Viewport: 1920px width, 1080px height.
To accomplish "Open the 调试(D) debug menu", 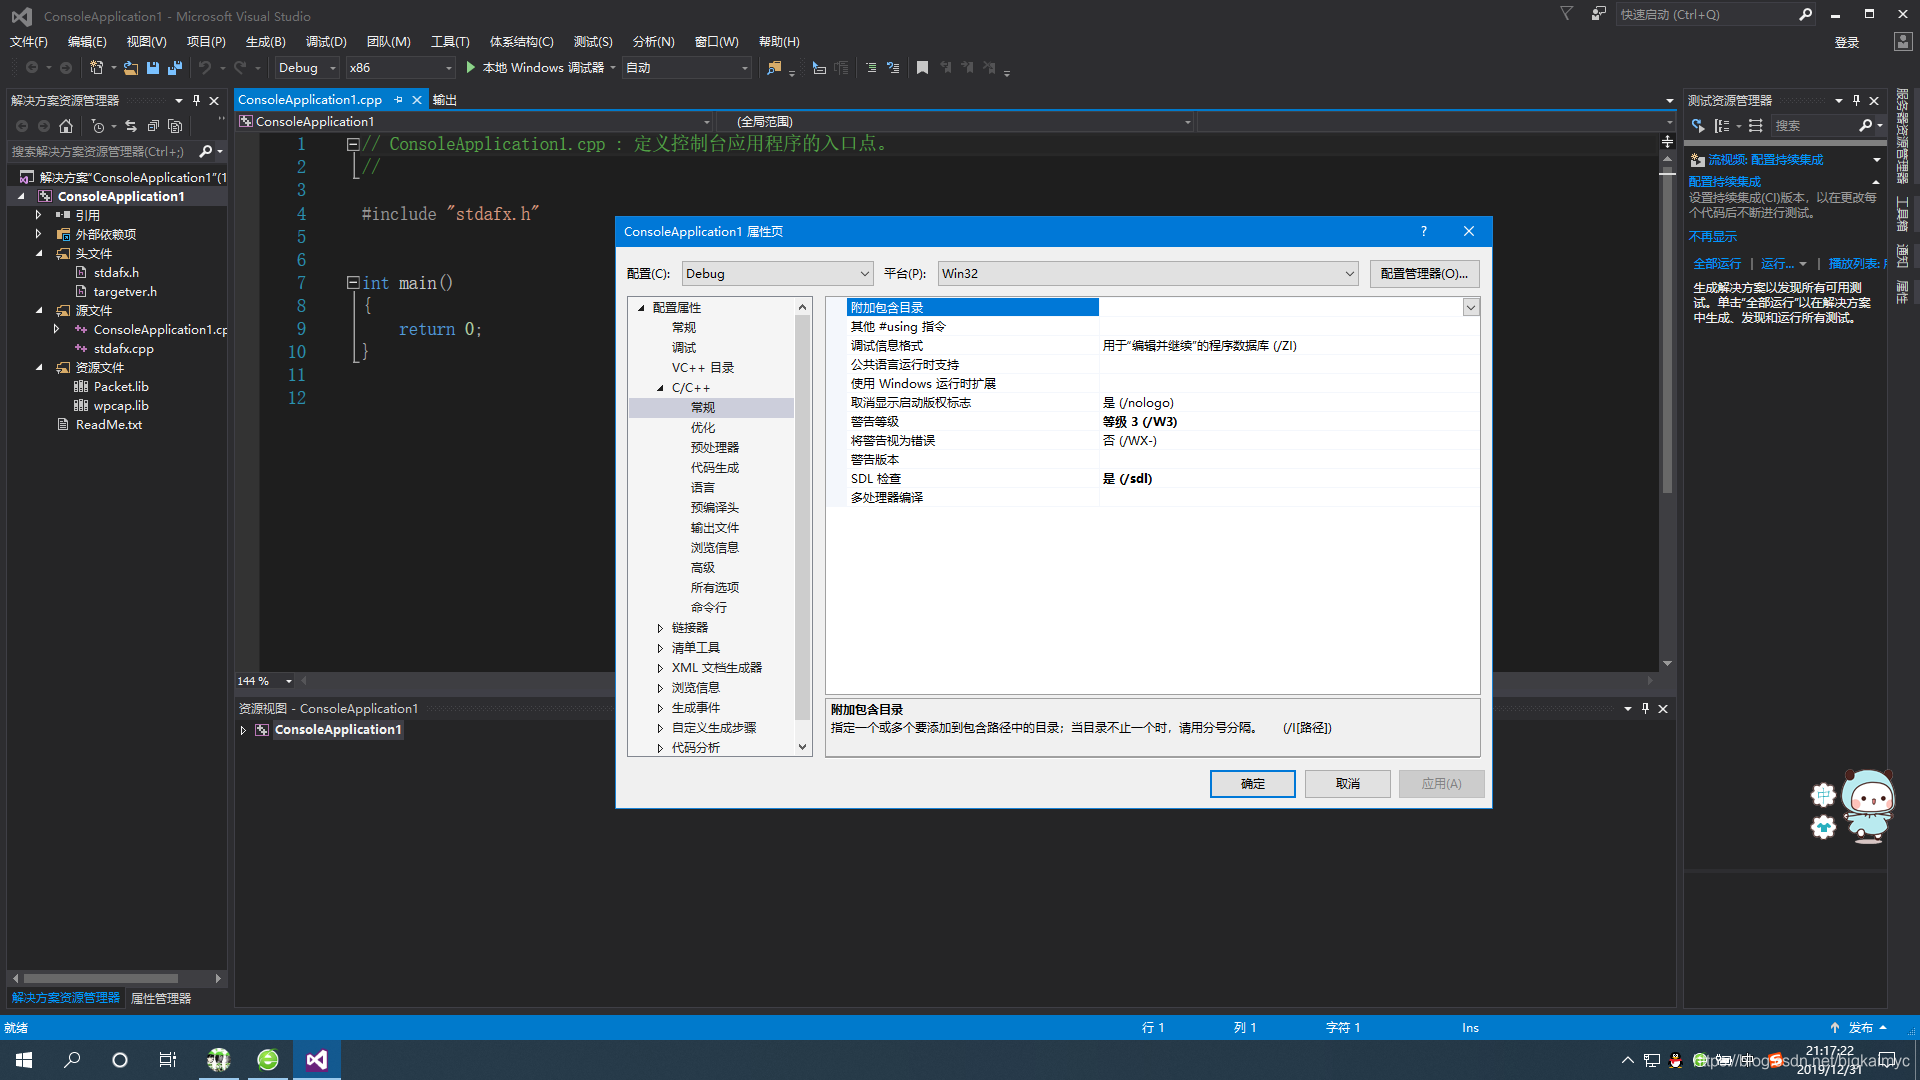I will (x=326, y=41).
